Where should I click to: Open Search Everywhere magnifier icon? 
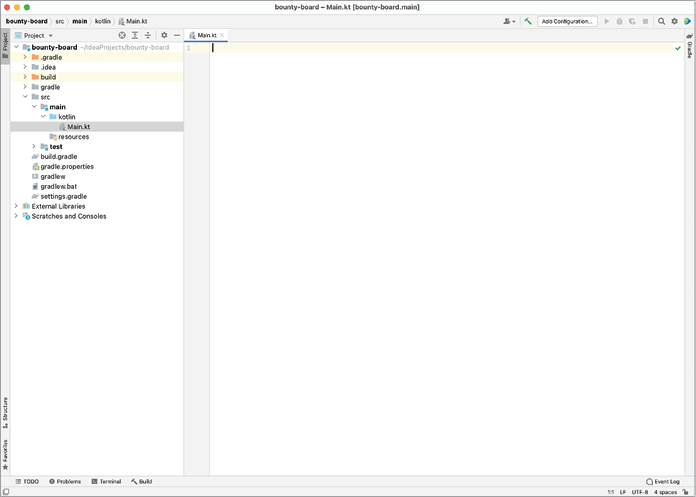tap(661, 21)
